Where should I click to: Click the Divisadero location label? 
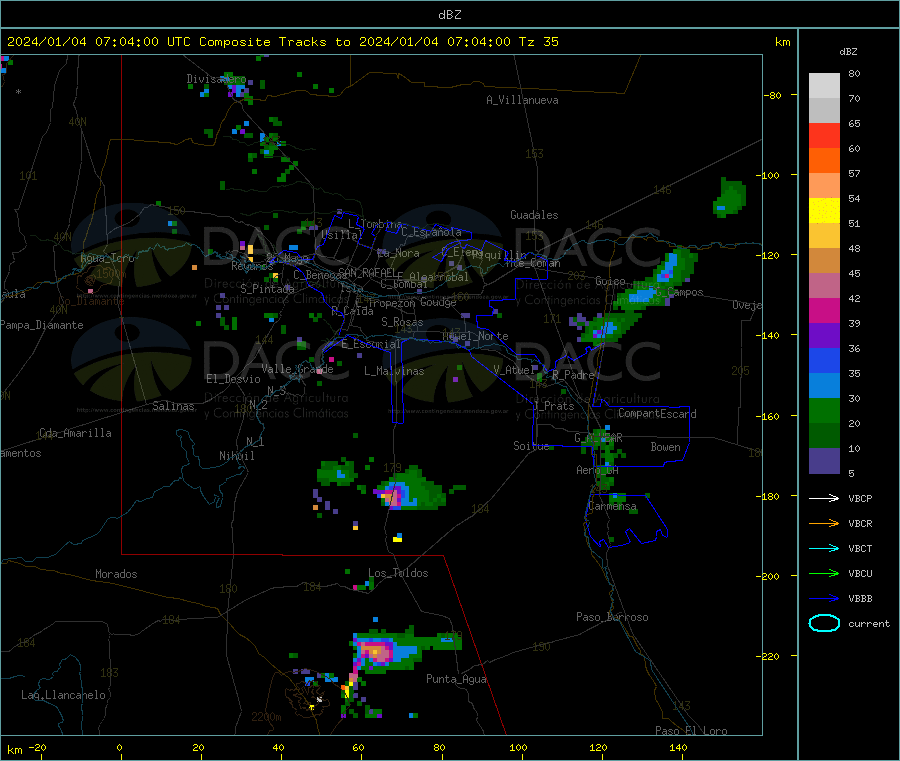(216, 79)
